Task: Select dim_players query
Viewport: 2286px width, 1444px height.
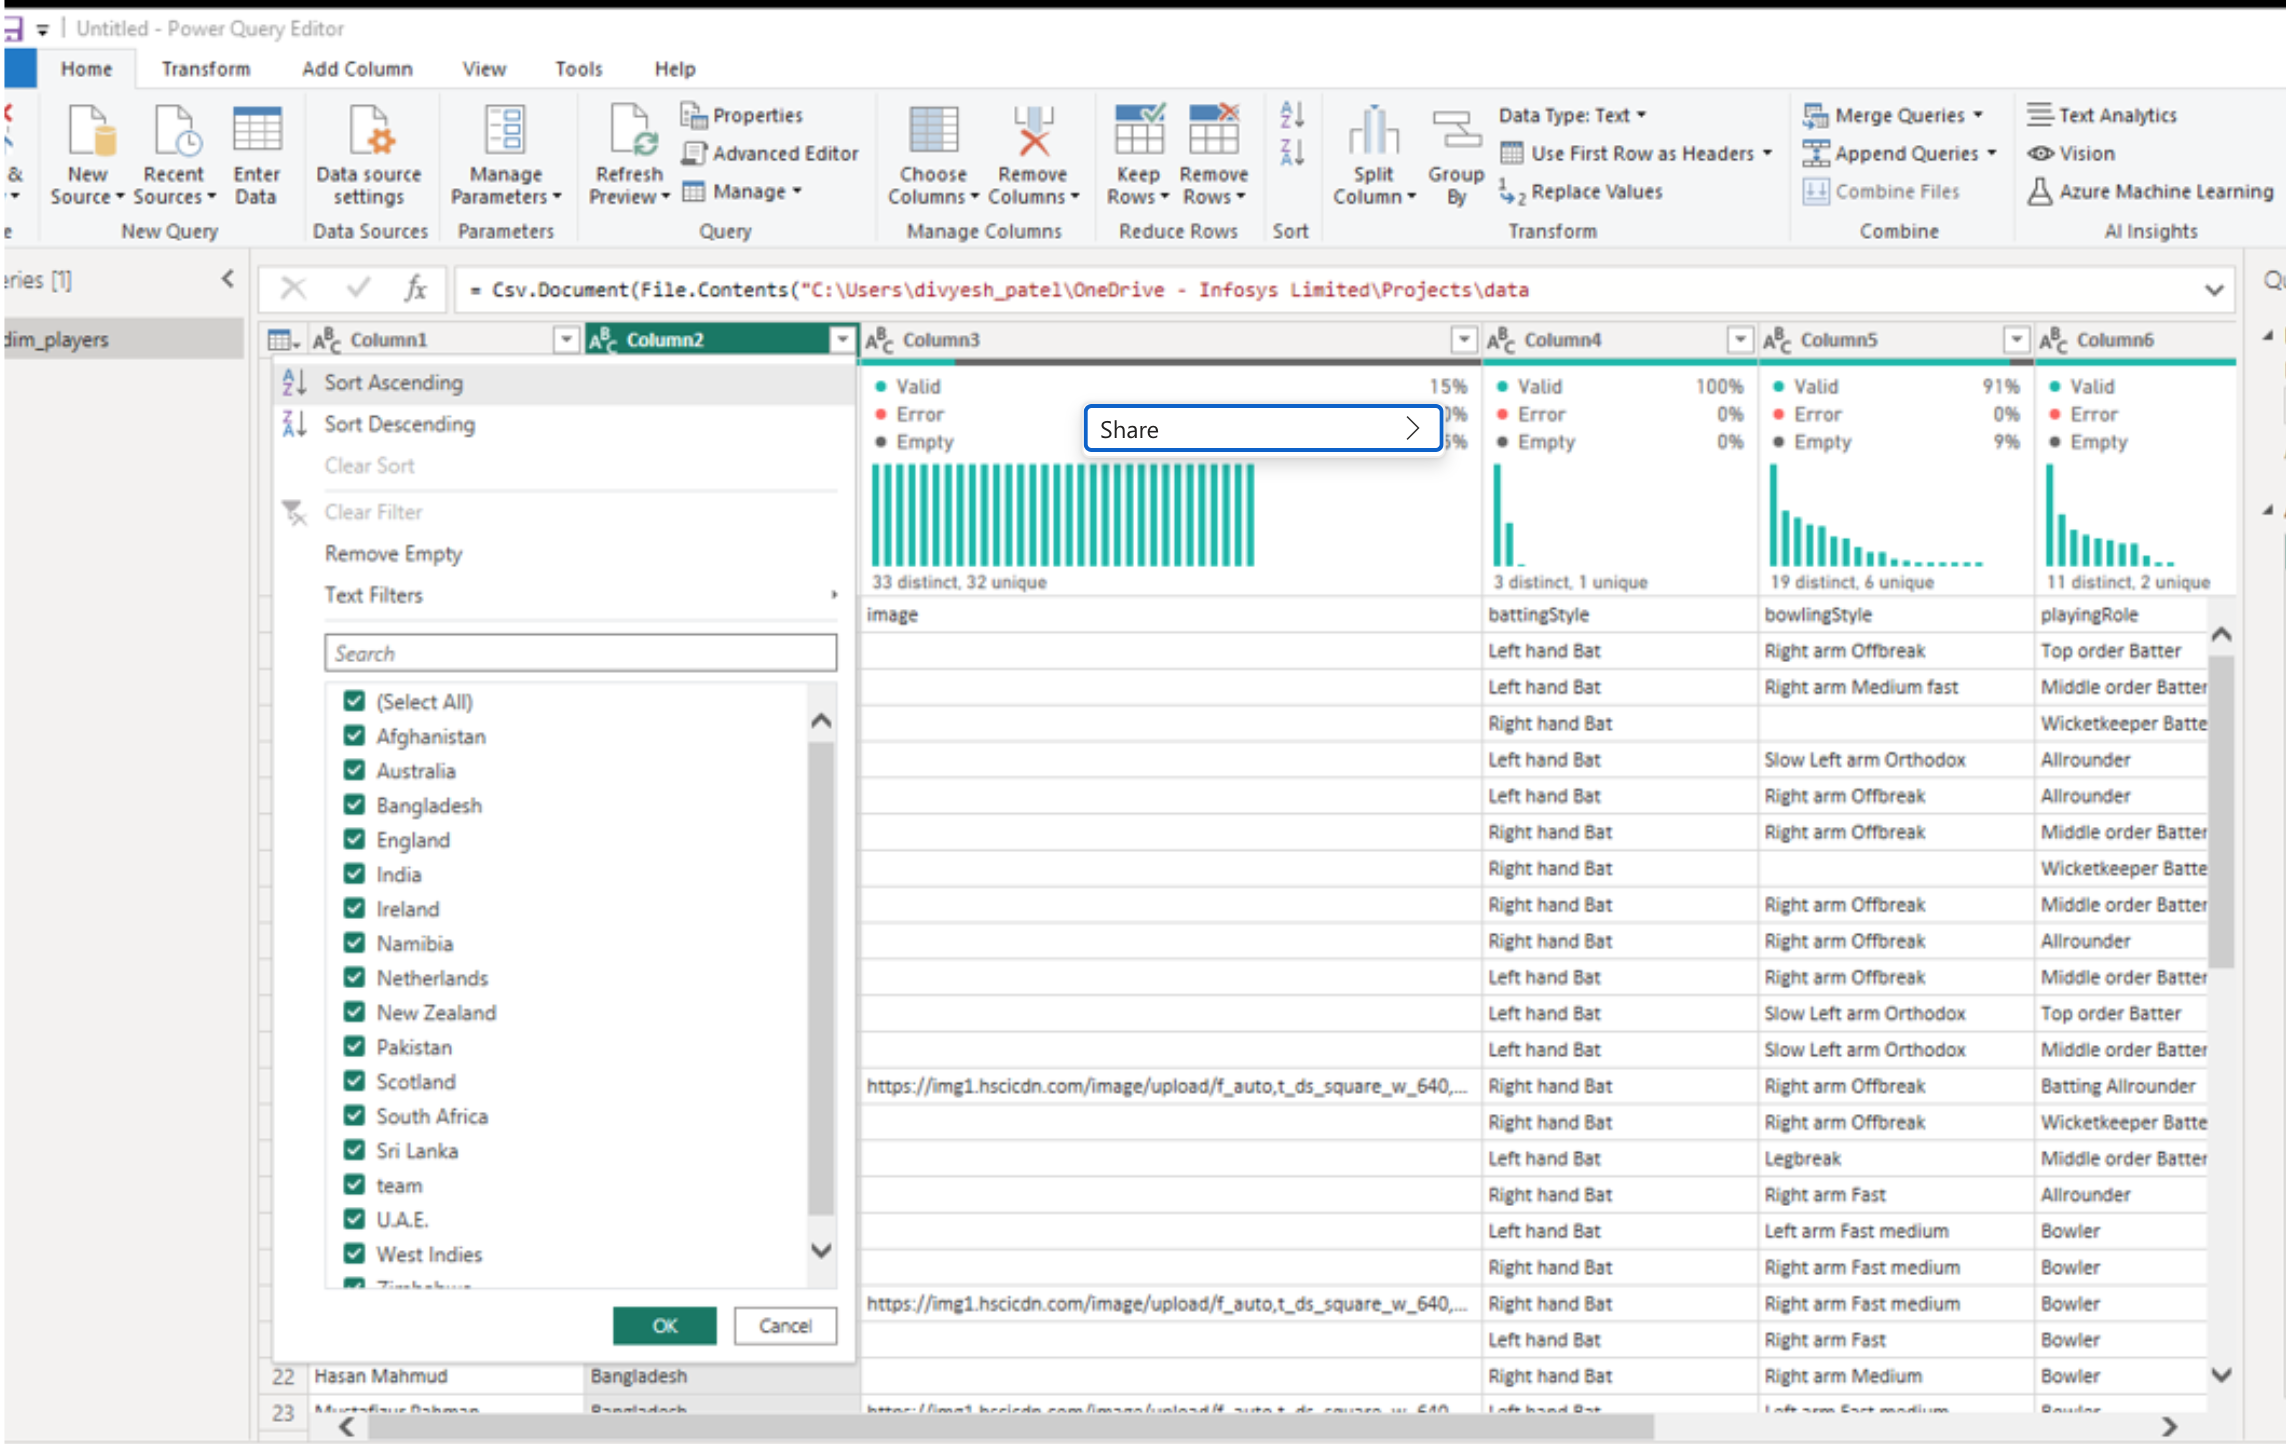Action: tap(122, 340)
